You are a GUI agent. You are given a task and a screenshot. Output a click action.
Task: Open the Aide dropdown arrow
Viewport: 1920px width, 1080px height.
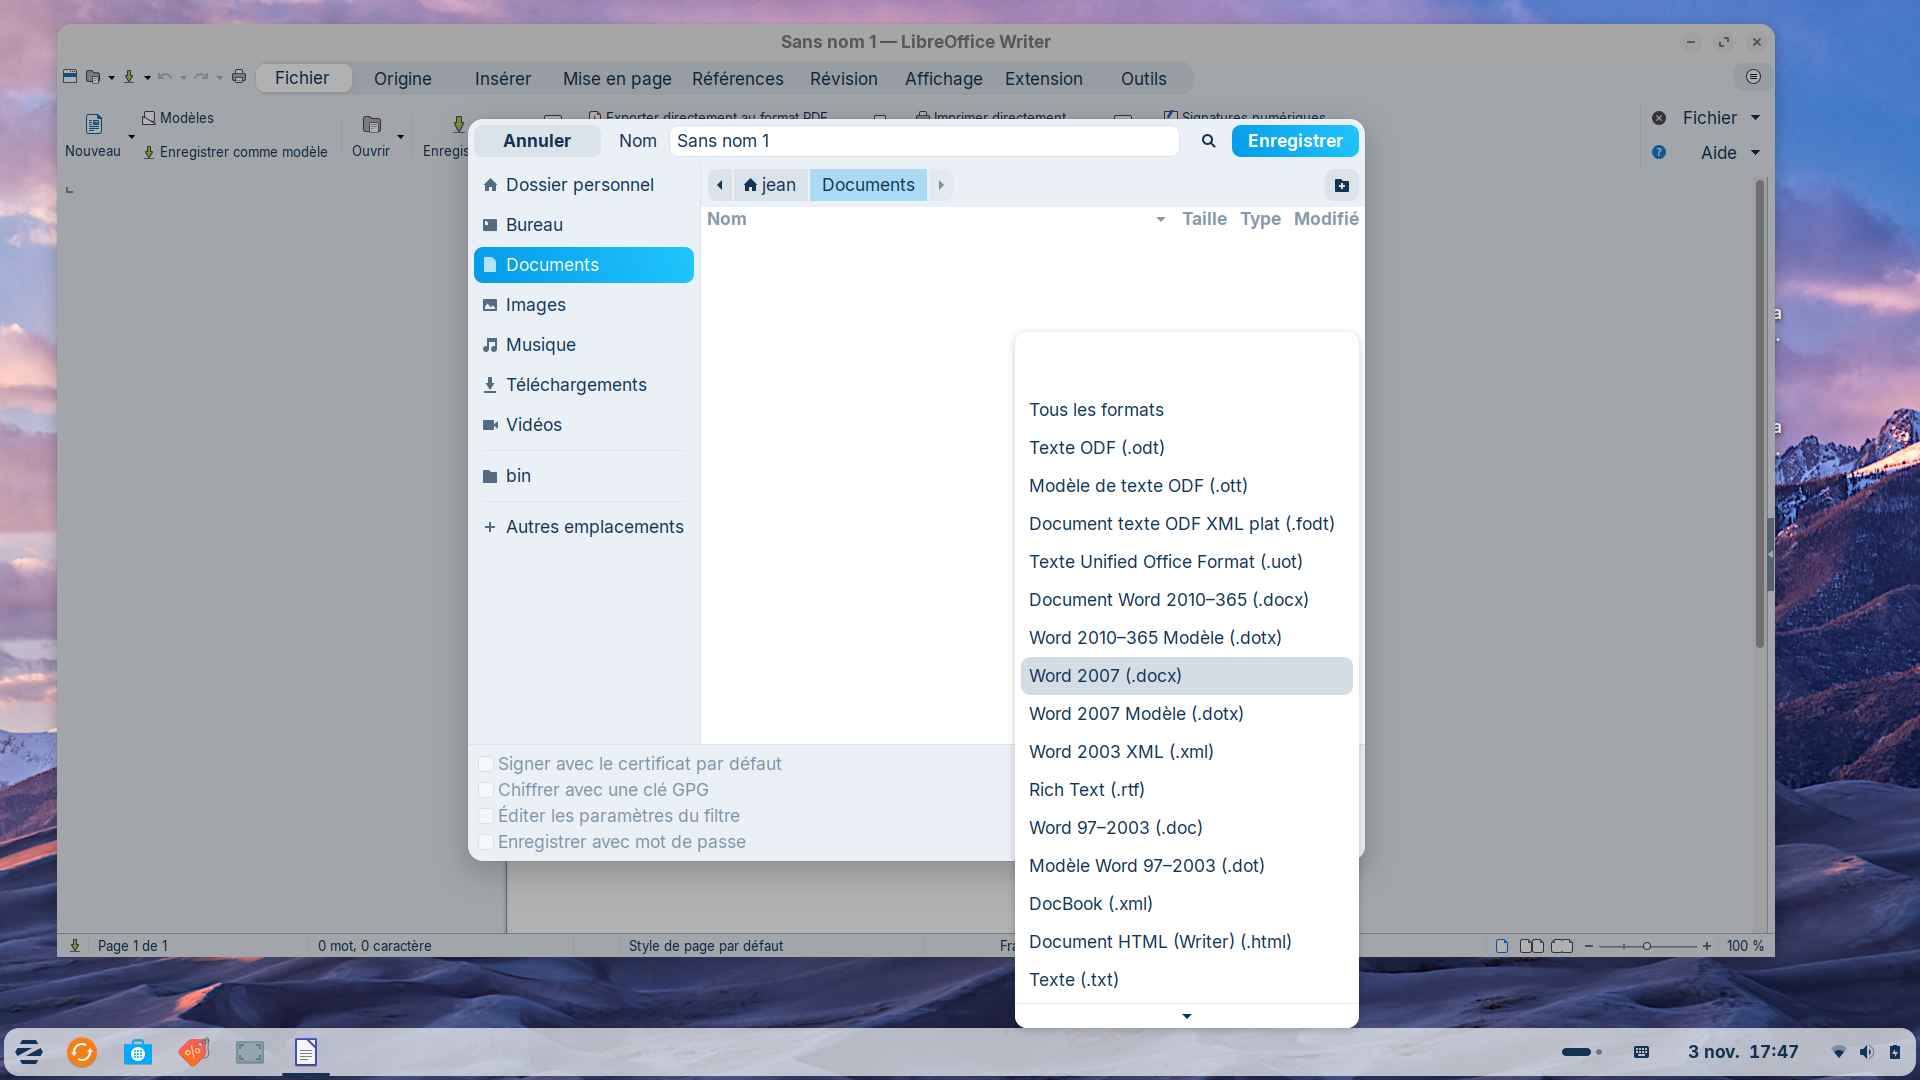point(1755,153)
